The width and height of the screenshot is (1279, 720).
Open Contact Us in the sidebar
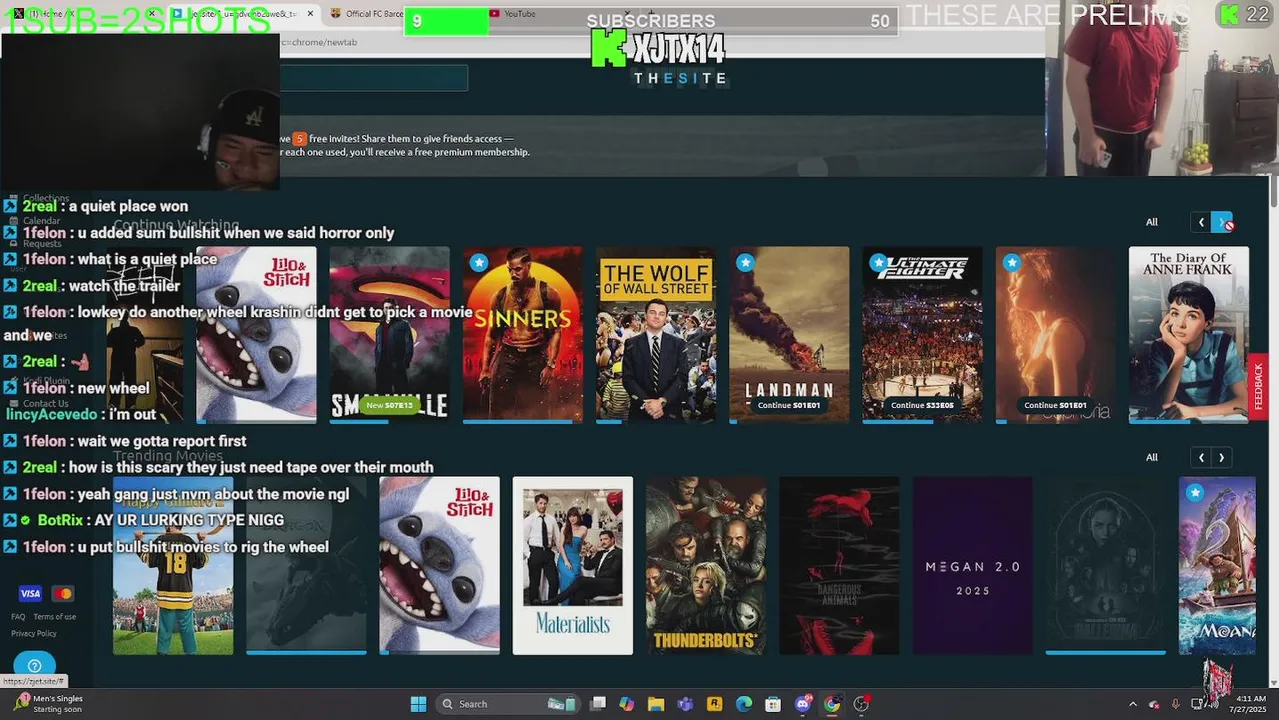click(x=46, y=403)
